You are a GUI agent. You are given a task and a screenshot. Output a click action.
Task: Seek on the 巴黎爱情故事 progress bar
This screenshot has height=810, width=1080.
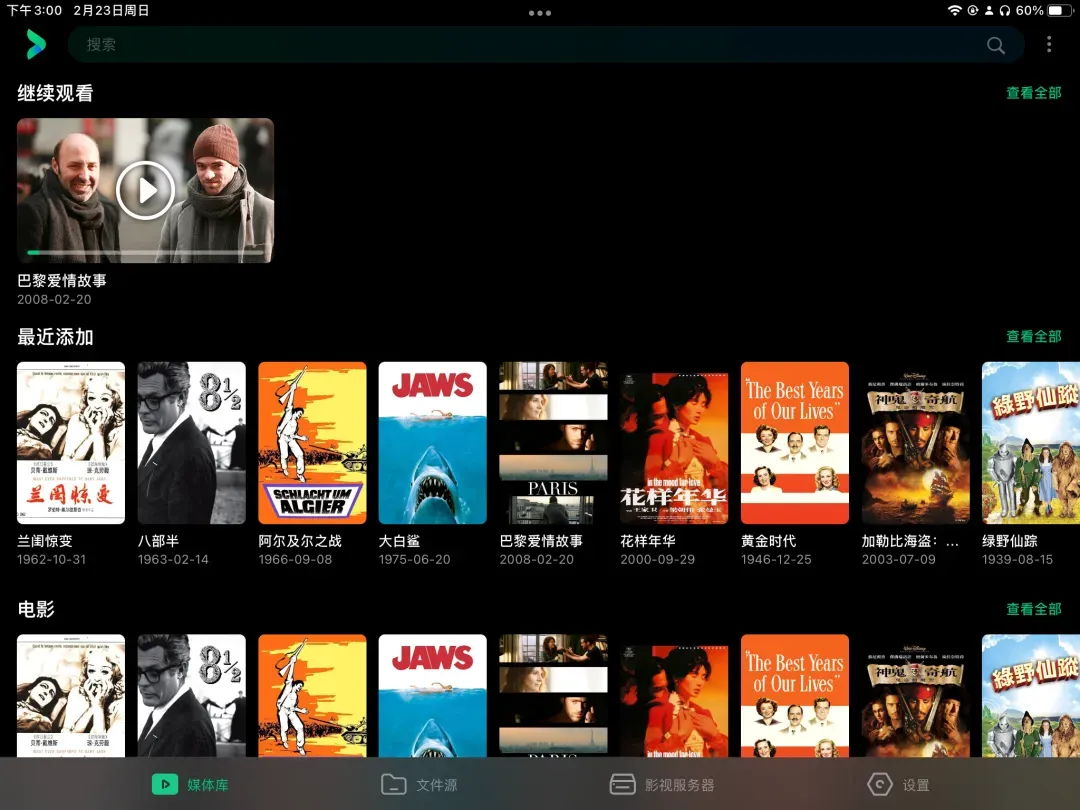[145, 253]
